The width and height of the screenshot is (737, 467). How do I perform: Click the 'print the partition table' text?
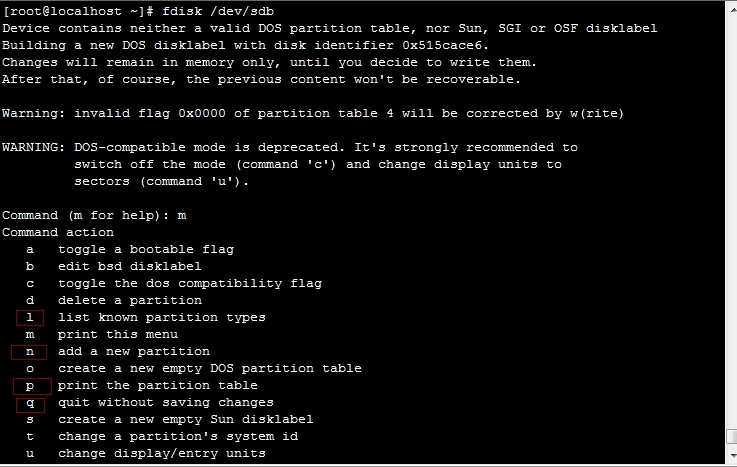tap(157, 386)
